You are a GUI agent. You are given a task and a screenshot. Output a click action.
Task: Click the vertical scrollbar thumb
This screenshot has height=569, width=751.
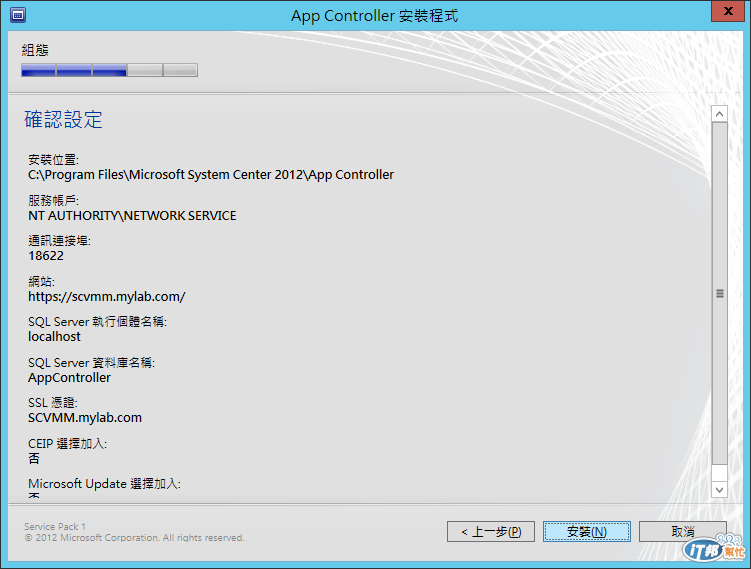click(x=719, y=294)
